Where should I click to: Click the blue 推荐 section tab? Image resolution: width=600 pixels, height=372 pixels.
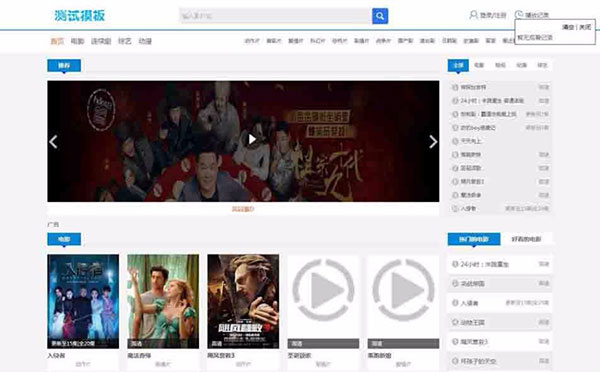(64, 65)
